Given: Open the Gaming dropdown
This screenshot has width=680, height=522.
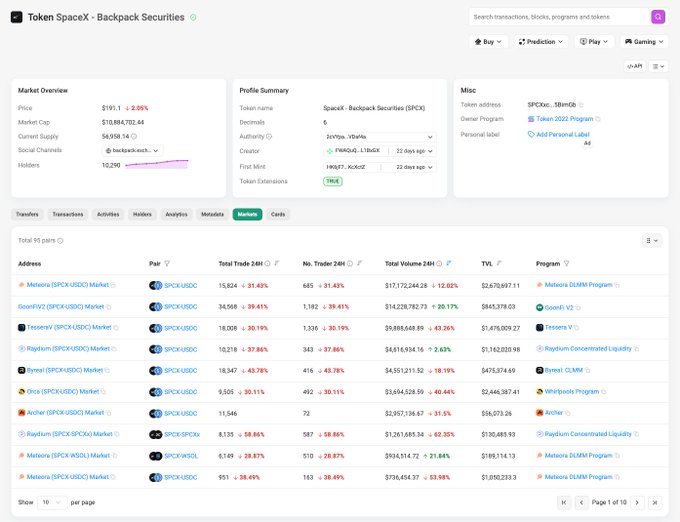Looking at the screenshot, I should tap(644, 42).
